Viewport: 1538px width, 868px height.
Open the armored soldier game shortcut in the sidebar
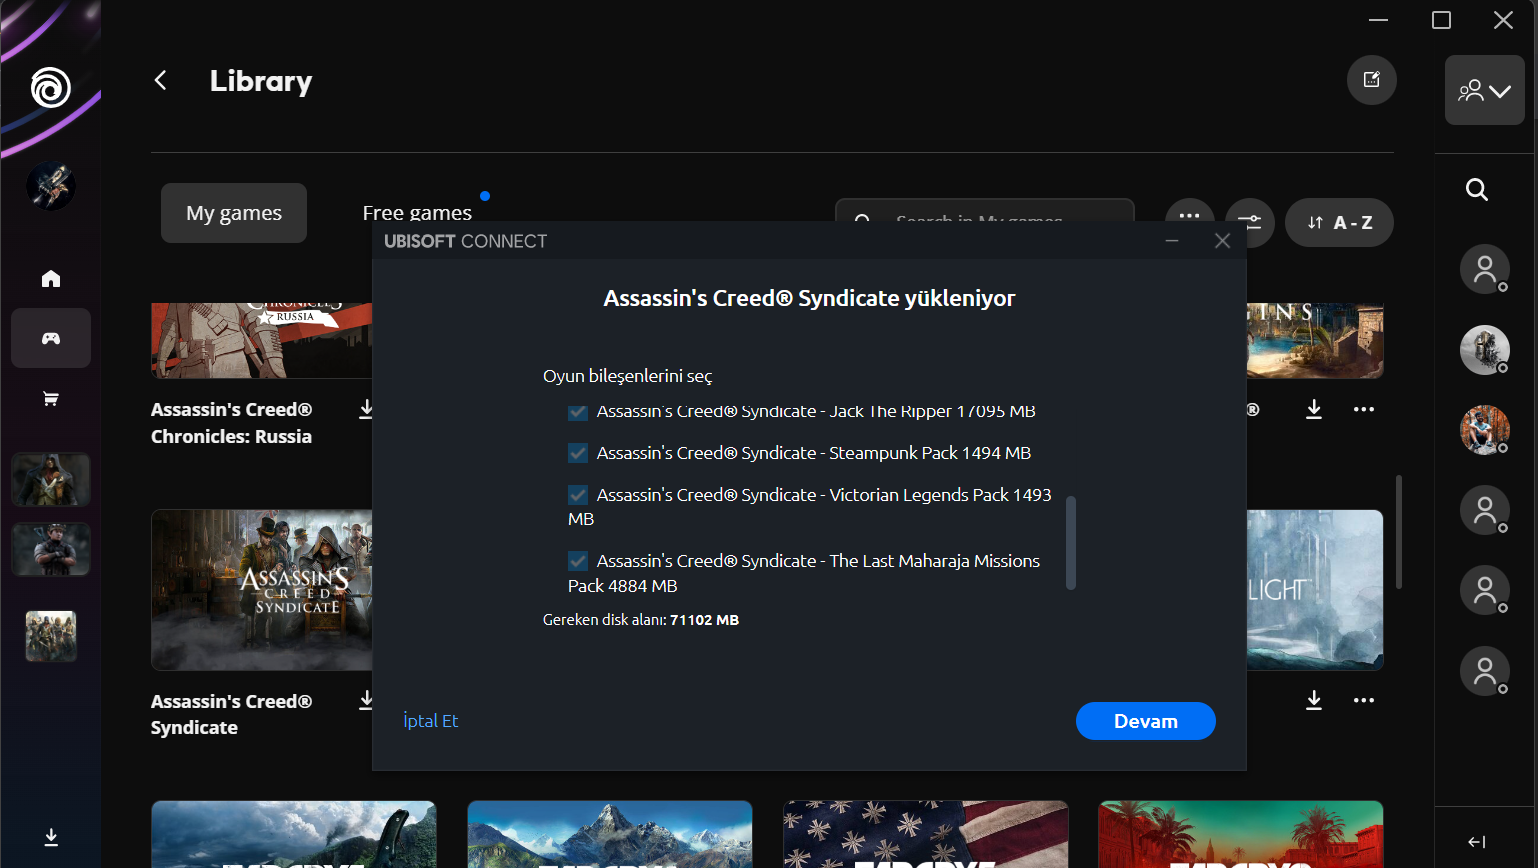pos(51,549)
